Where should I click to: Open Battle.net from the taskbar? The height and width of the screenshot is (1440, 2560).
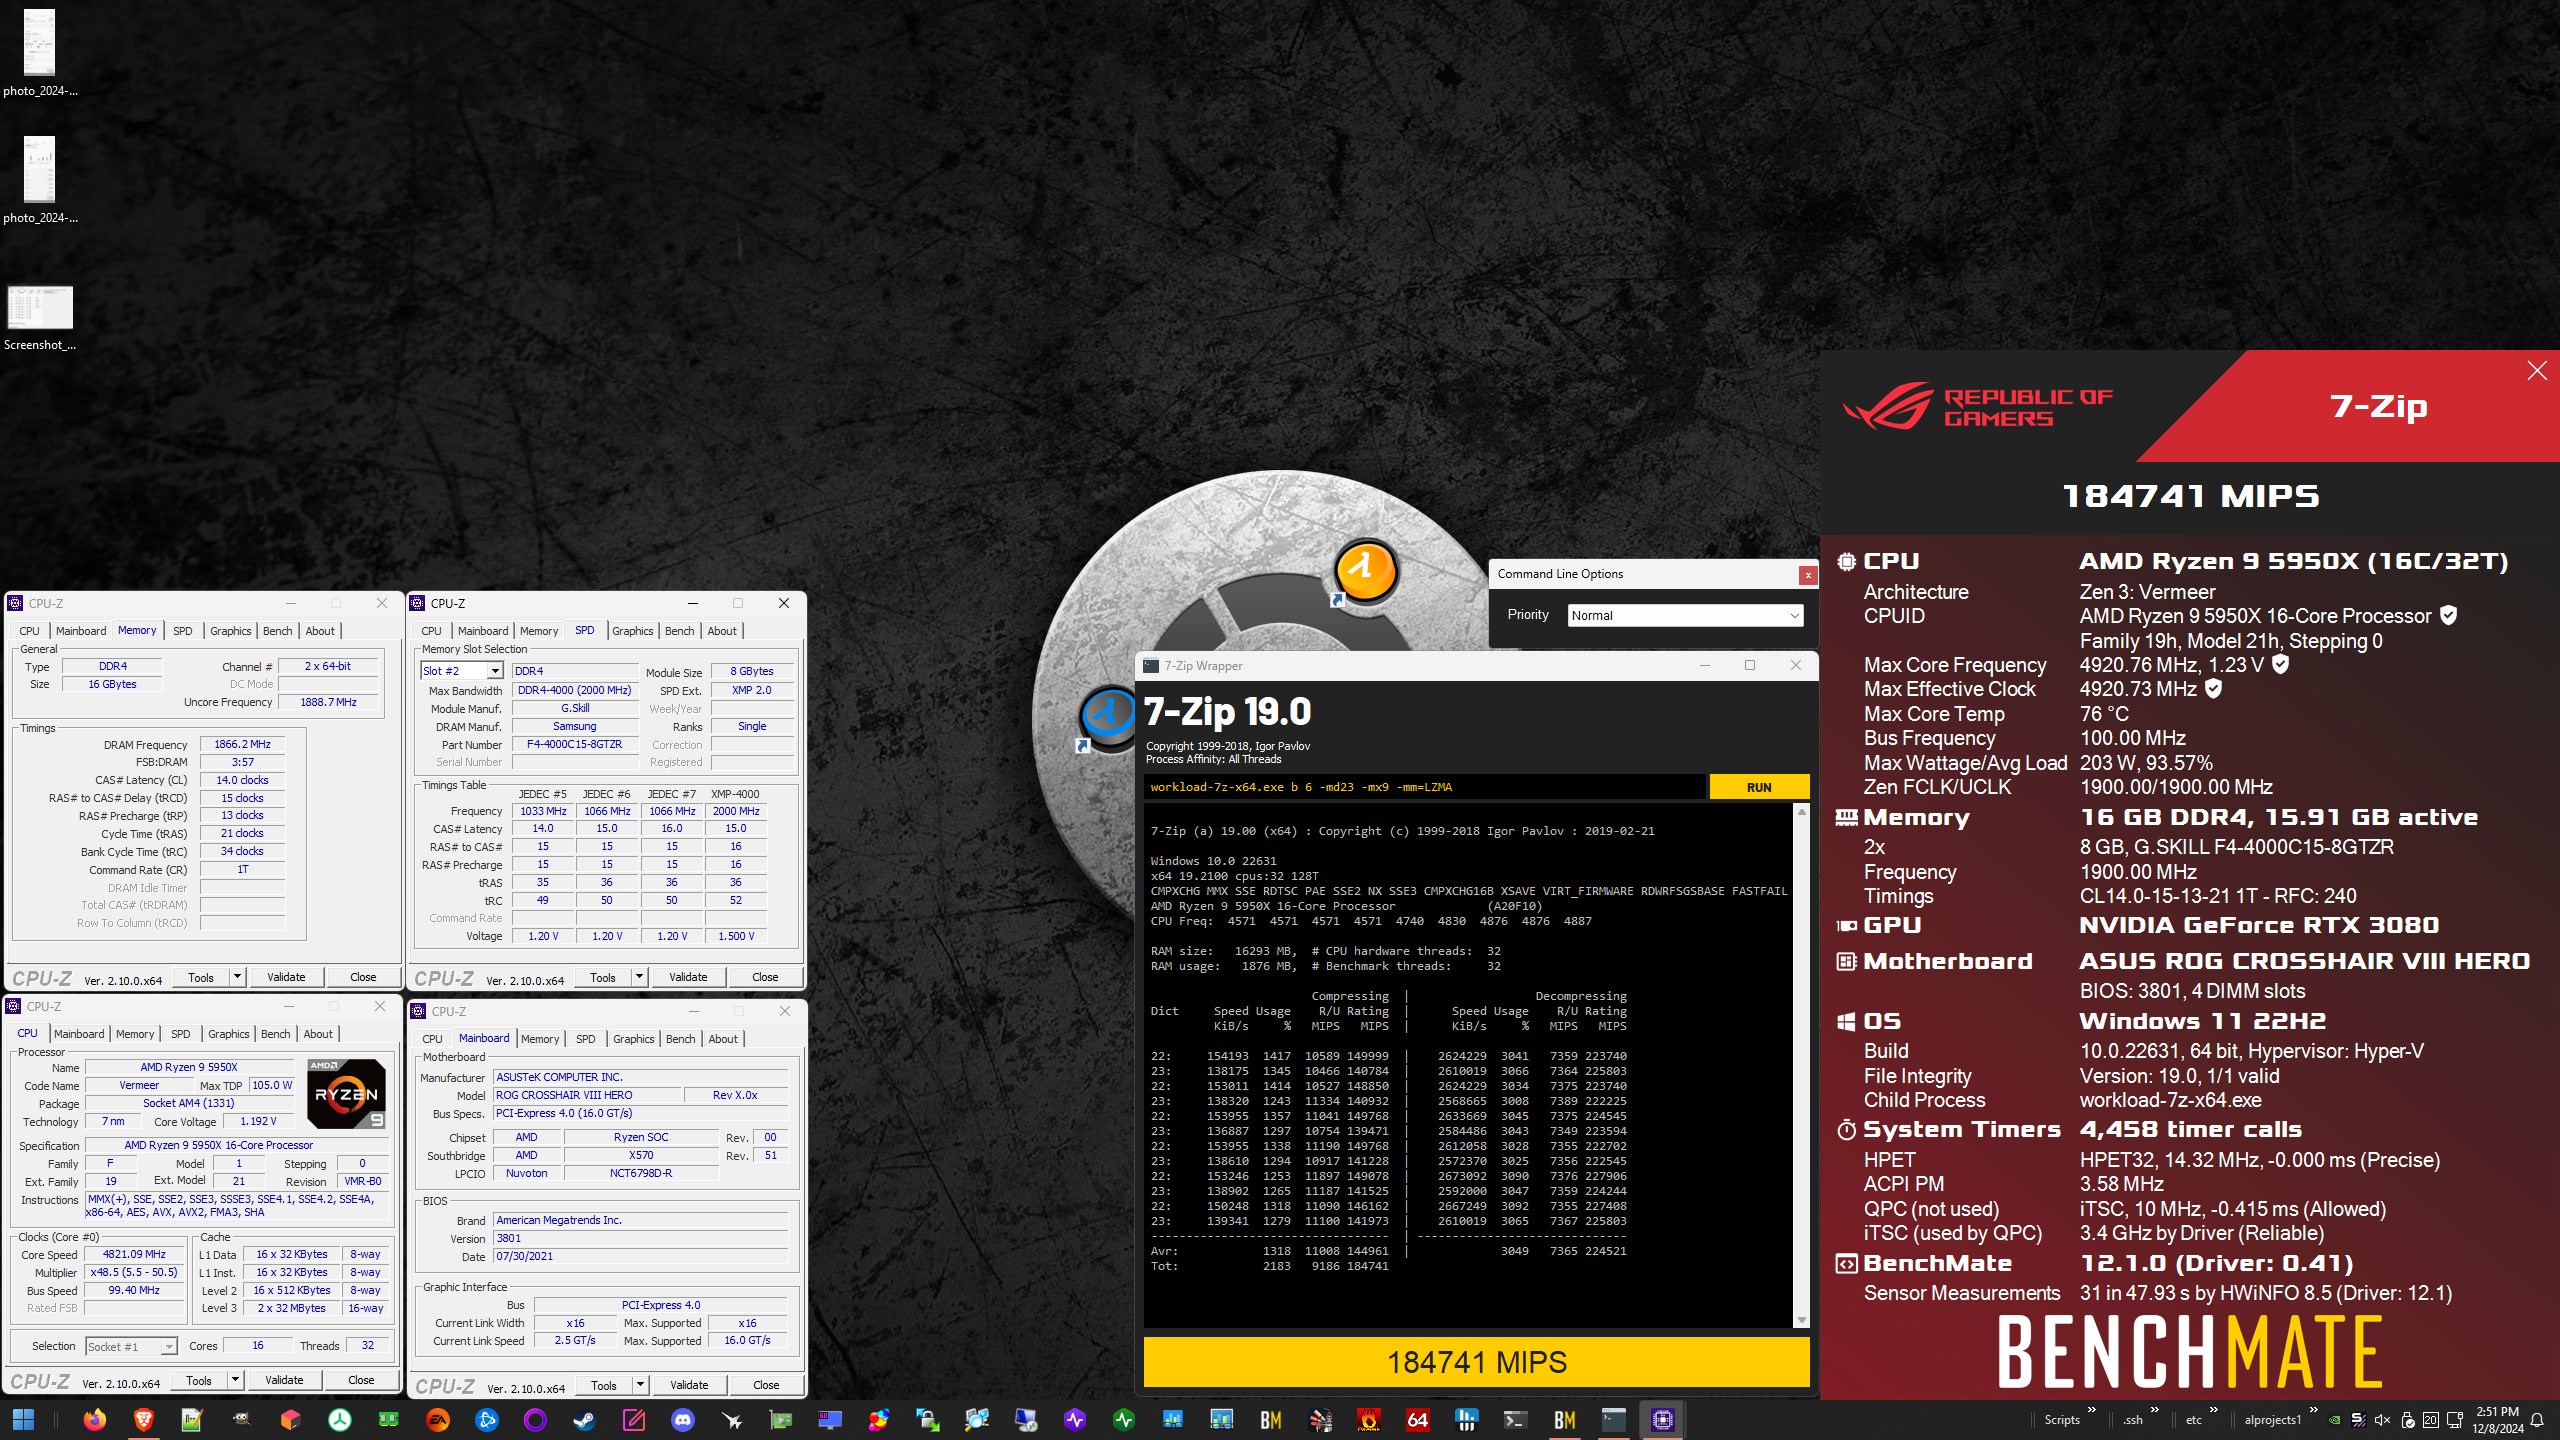coord(487,1419)
